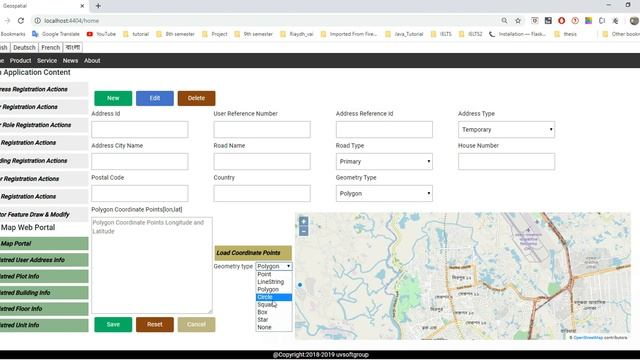Viewport: 640px width, 360px height.
Task: Choose Circle in geometry type list
Action: click(274, 297)
